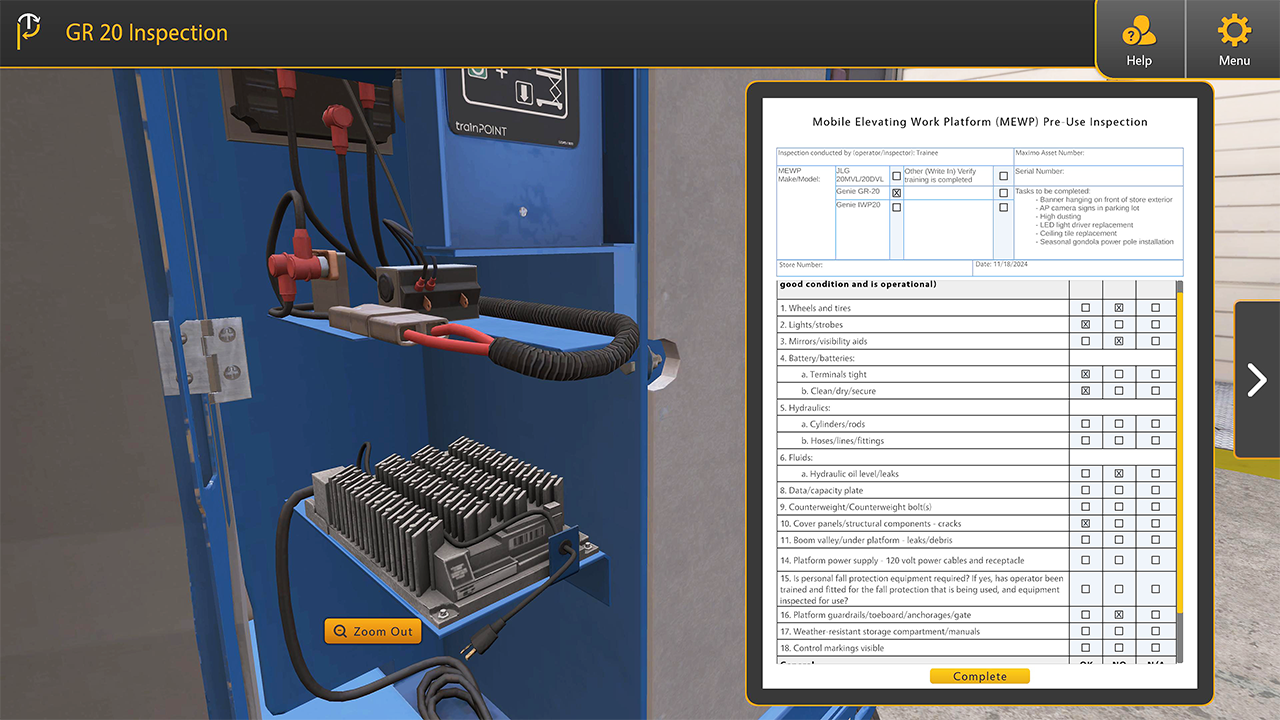Mark Lights/strobes as NO

click(1119, 325)
